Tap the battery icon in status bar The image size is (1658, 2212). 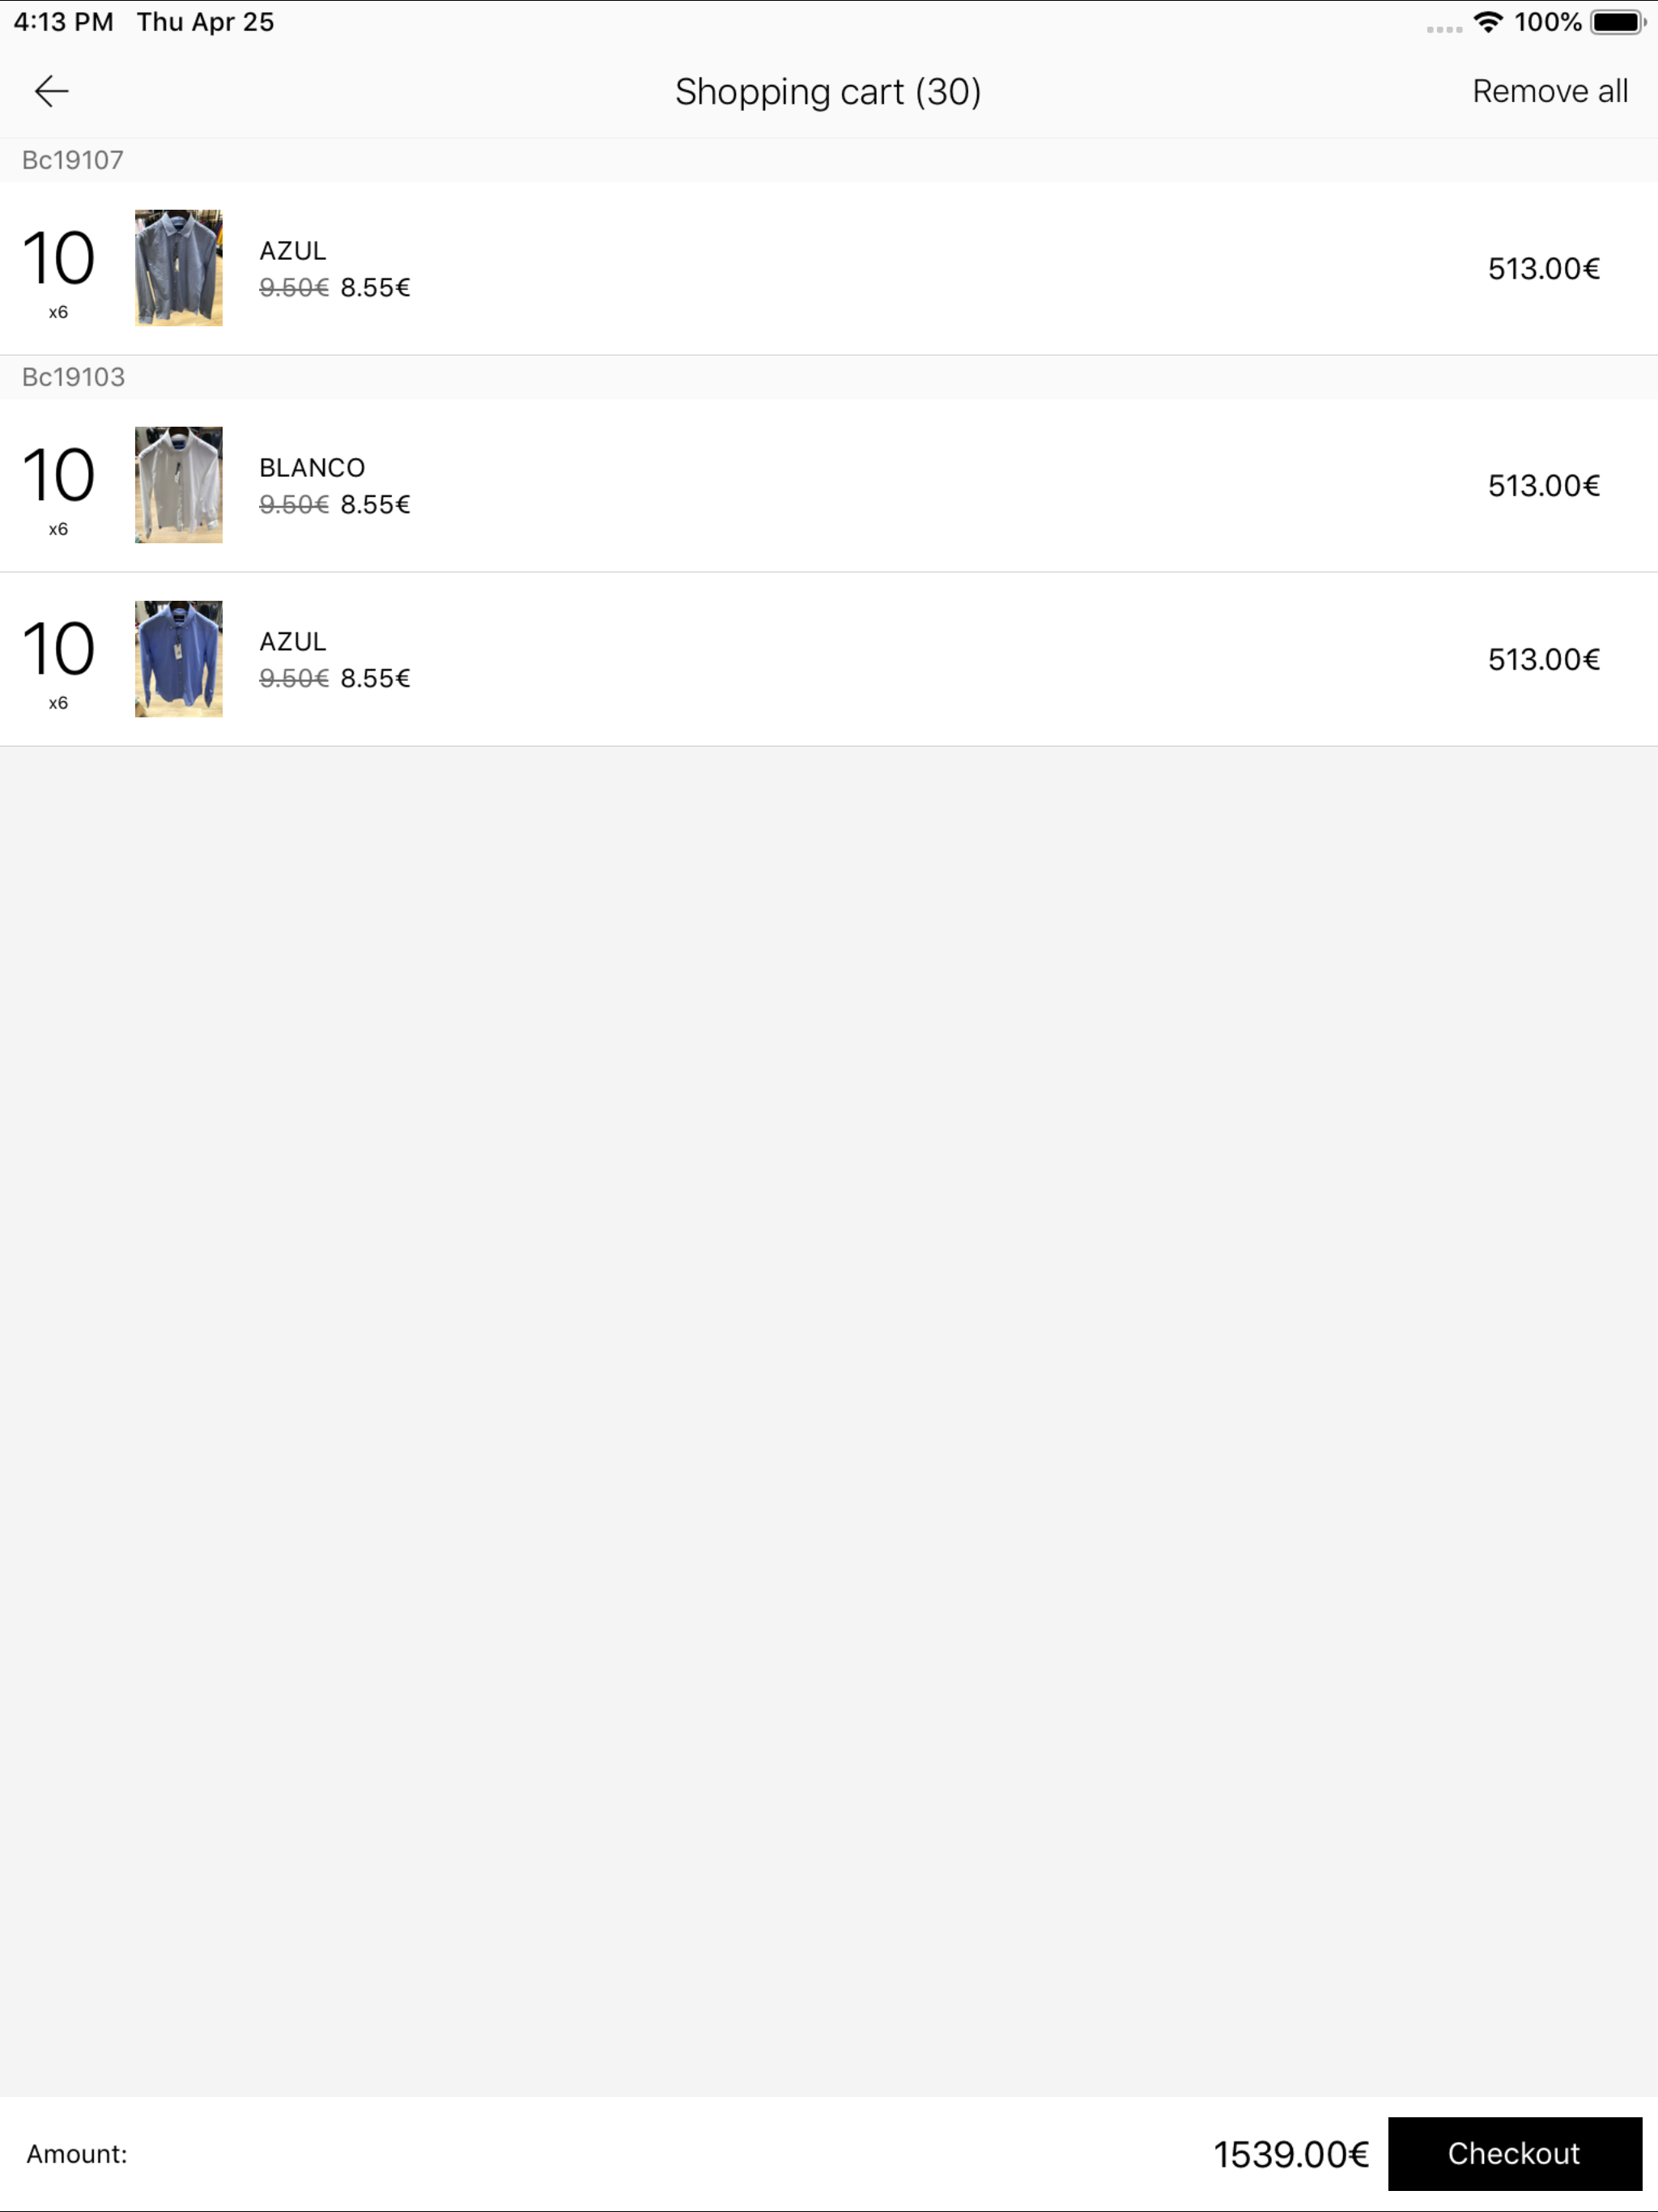[x=1617, y=22]
